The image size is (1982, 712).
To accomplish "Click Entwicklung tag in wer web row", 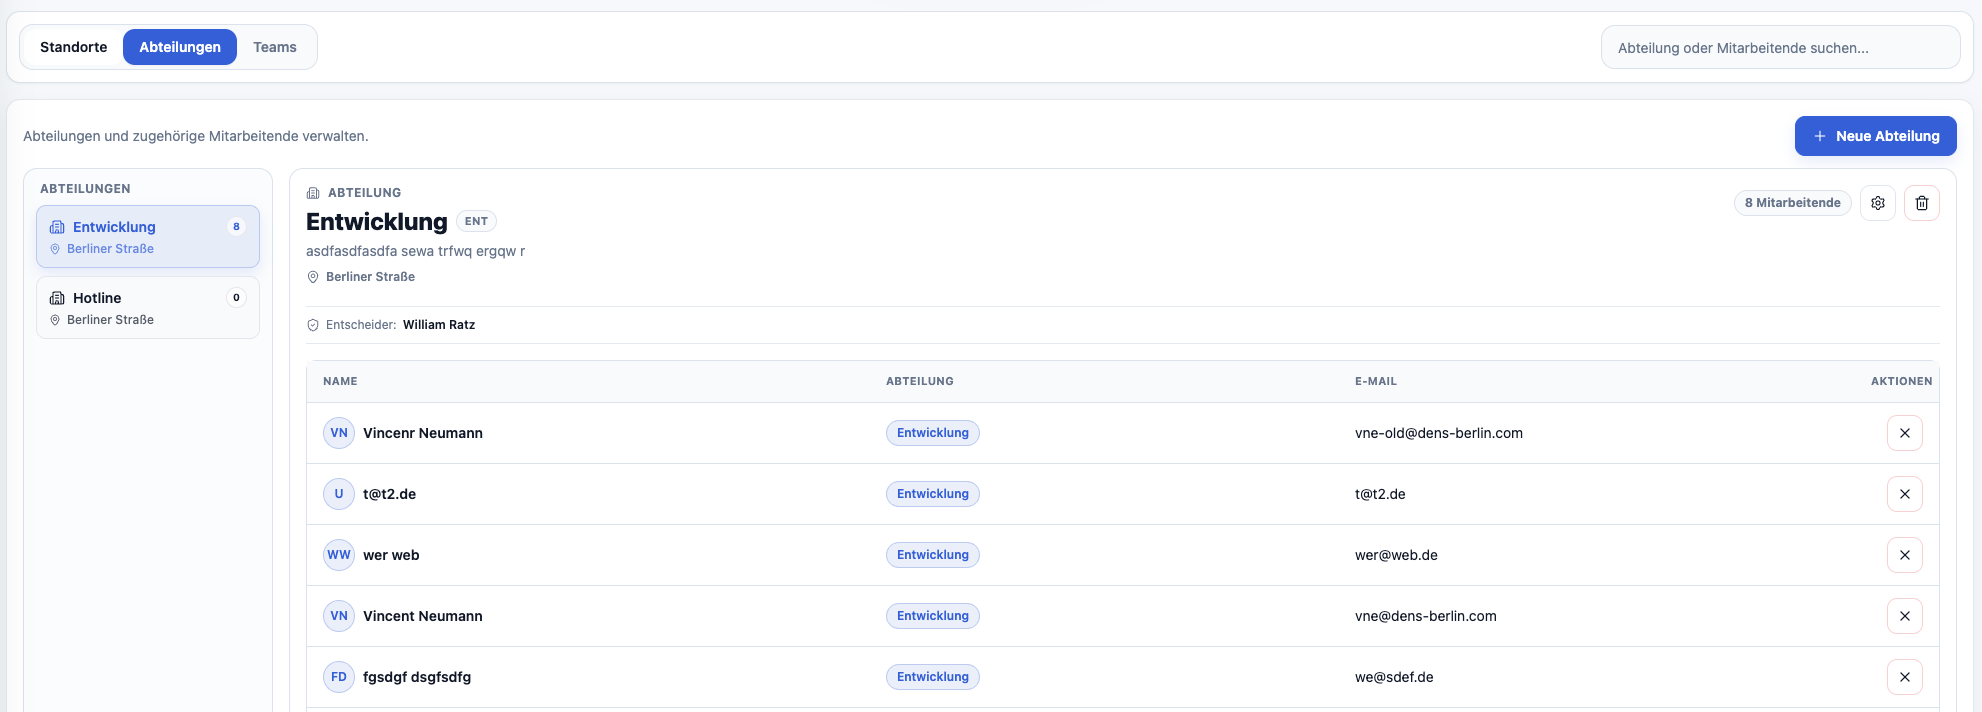I will (933, 555).
